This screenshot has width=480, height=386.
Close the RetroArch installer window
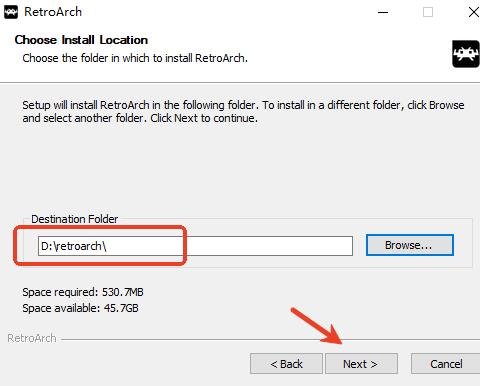[473, 12]
